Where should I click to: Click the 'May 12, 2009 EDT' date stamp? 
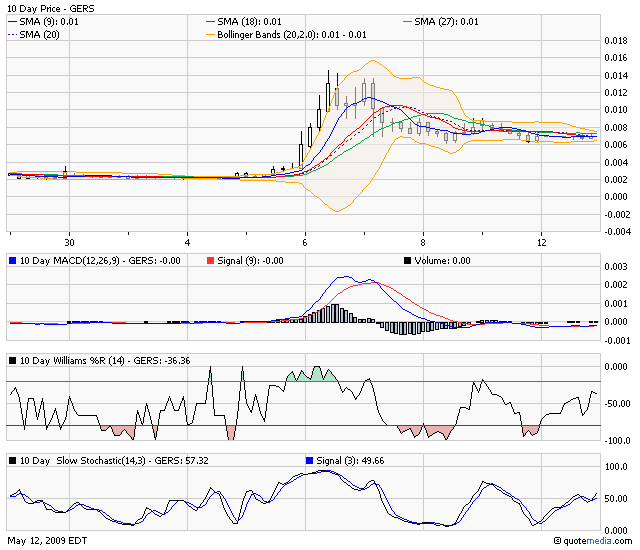[x=47, y=541]
